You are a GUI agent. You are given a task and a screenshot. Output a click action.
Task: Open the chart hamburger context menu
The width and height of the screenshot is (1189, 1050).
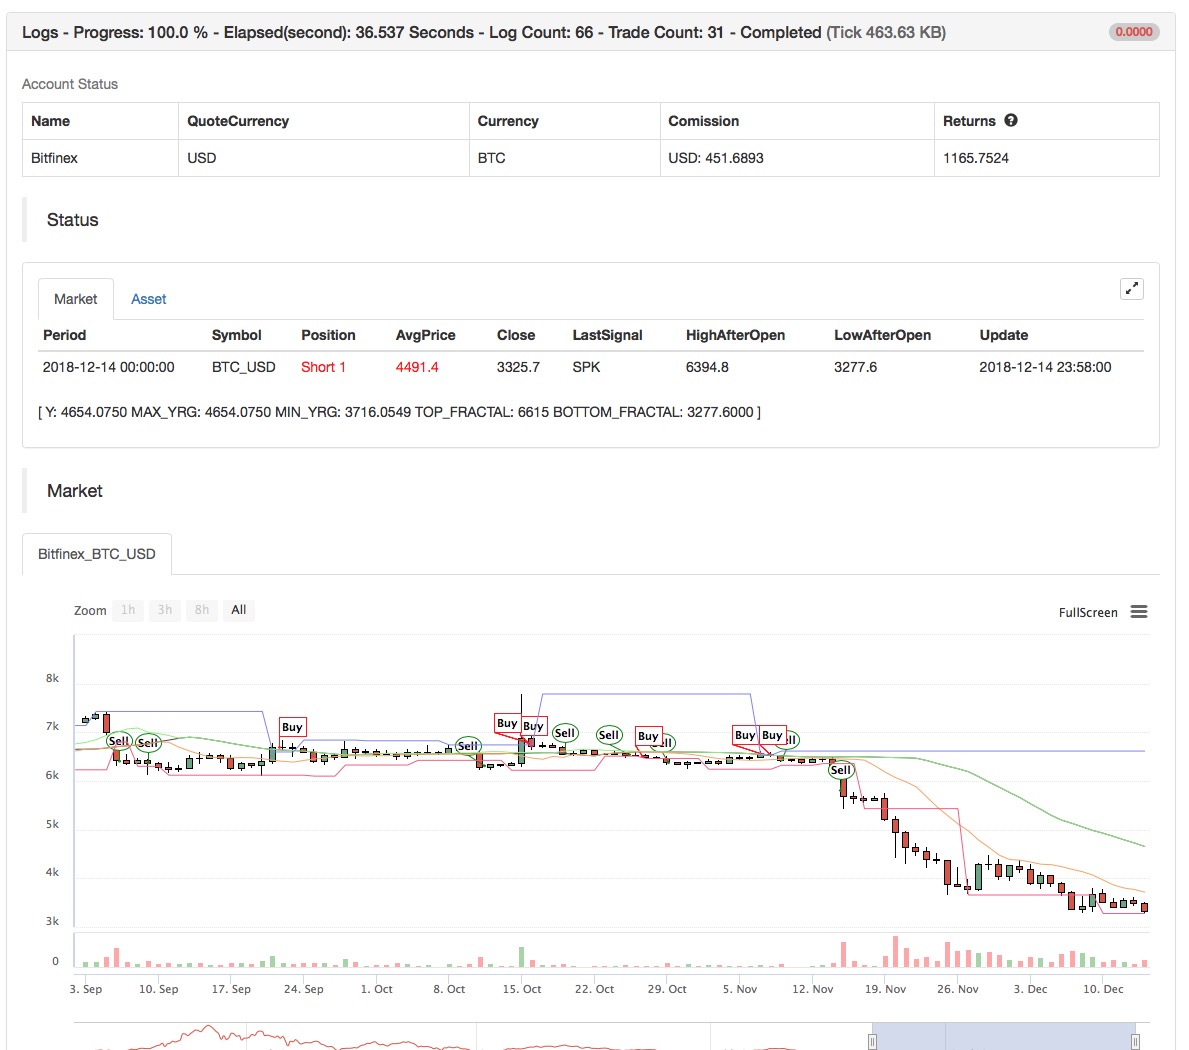pyautogui.click(x=1139, y=612)
